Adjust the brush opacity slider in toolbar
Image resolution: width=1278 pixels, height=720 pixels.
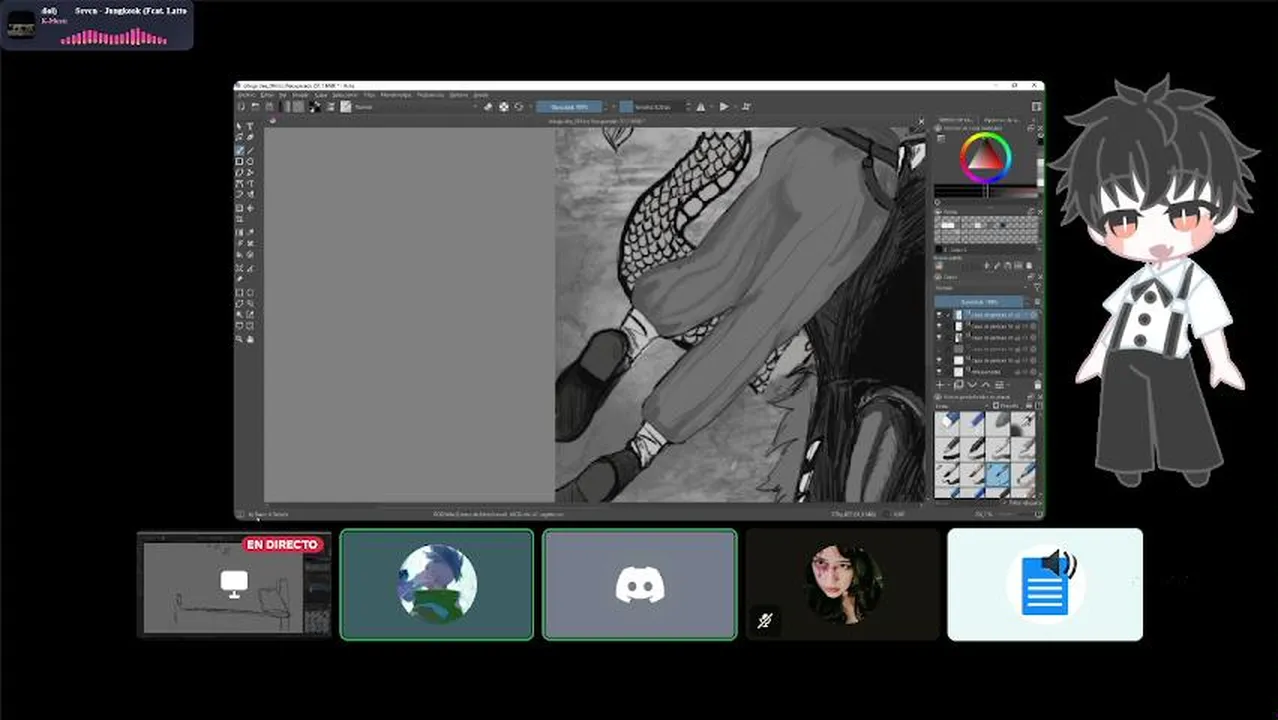[569, 107]
